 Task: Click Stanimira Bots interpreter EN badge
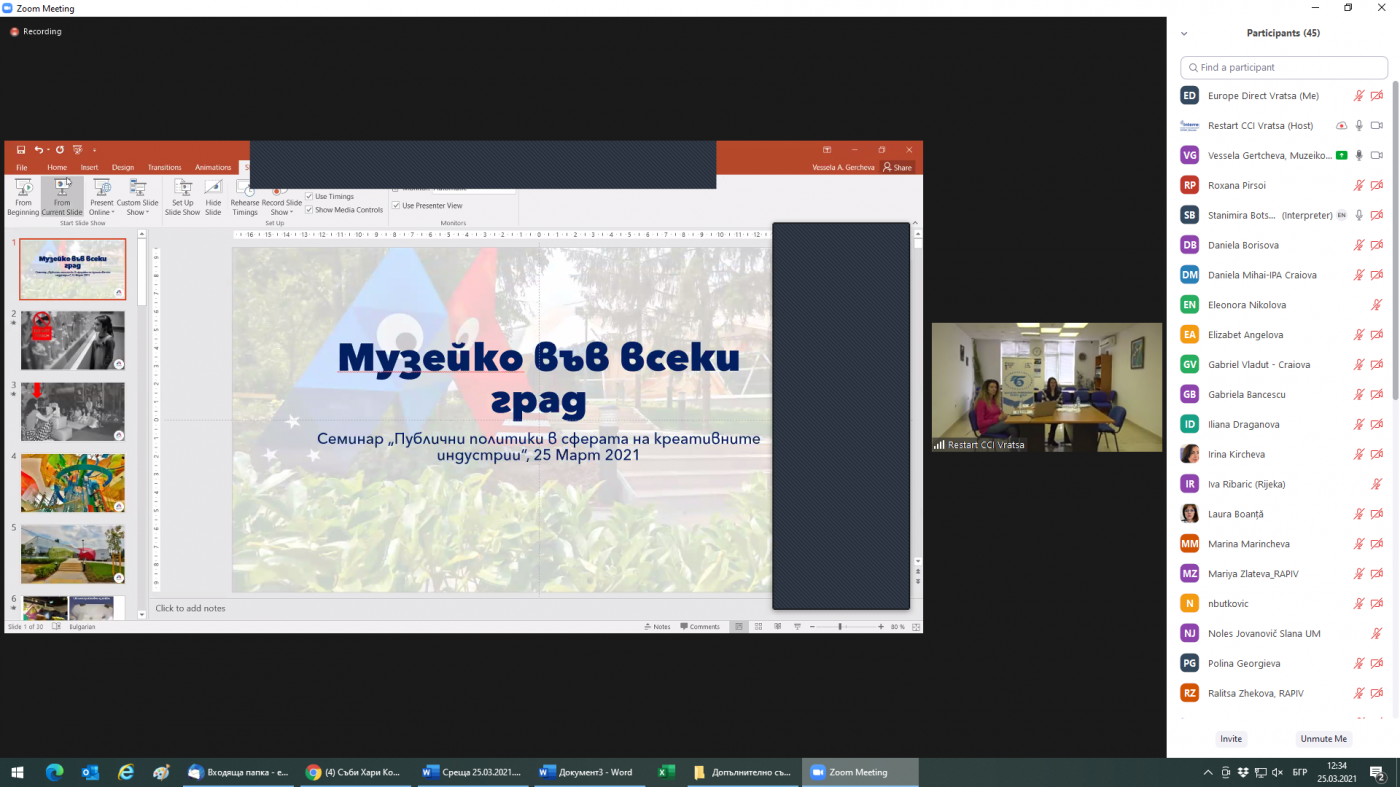tap(1342, 215)
